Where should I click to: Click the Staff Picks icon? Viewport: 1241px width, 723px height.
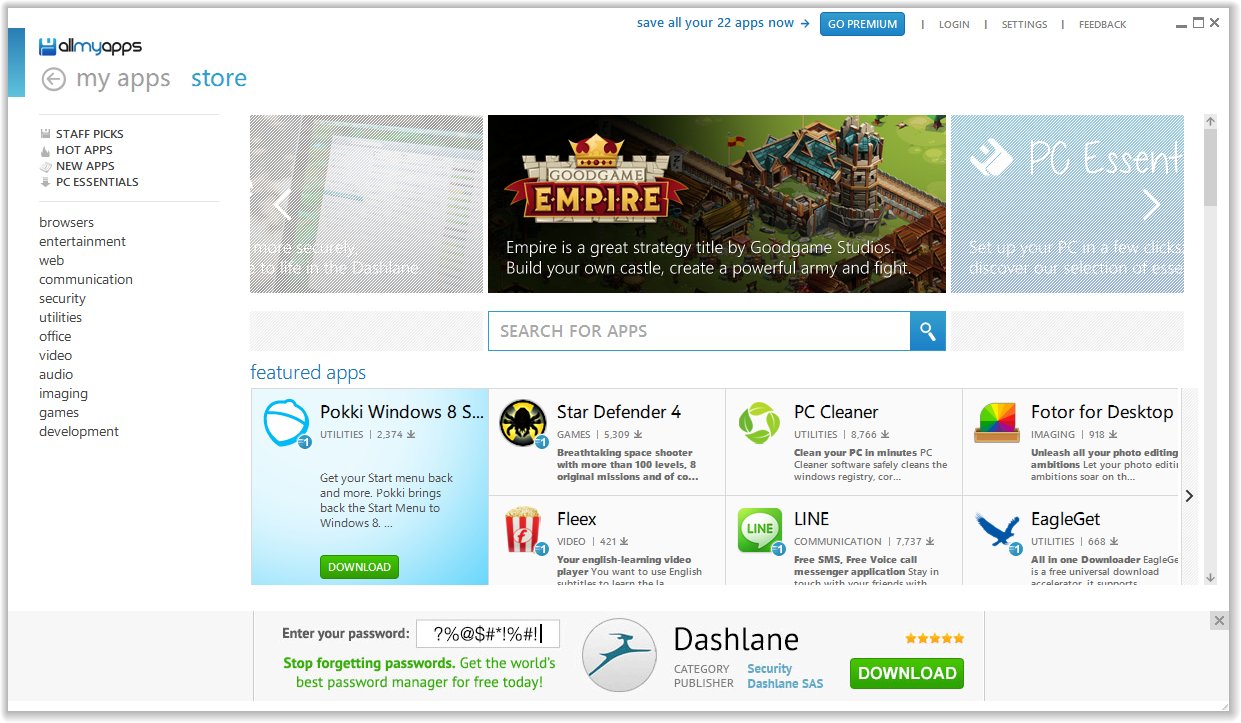click(45, 133)
